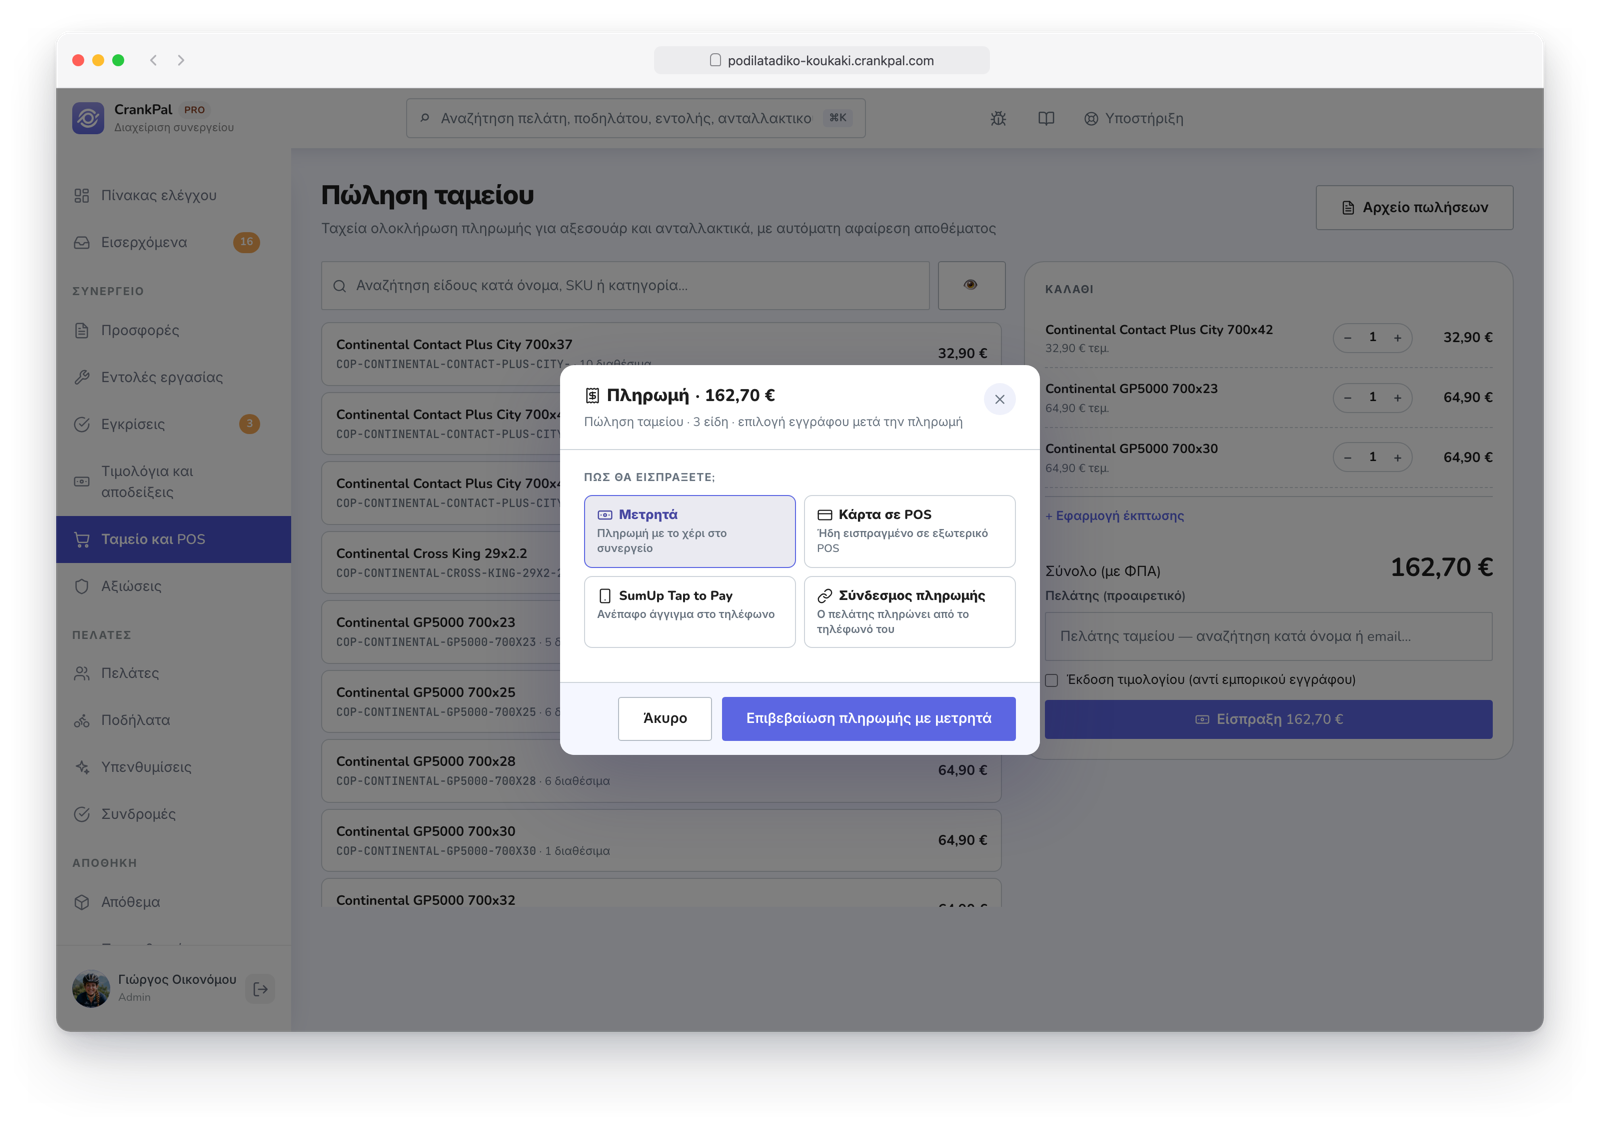Click the browser forward arrow
Viewport: 1600px width, 1131px height.
click(181, 60)
